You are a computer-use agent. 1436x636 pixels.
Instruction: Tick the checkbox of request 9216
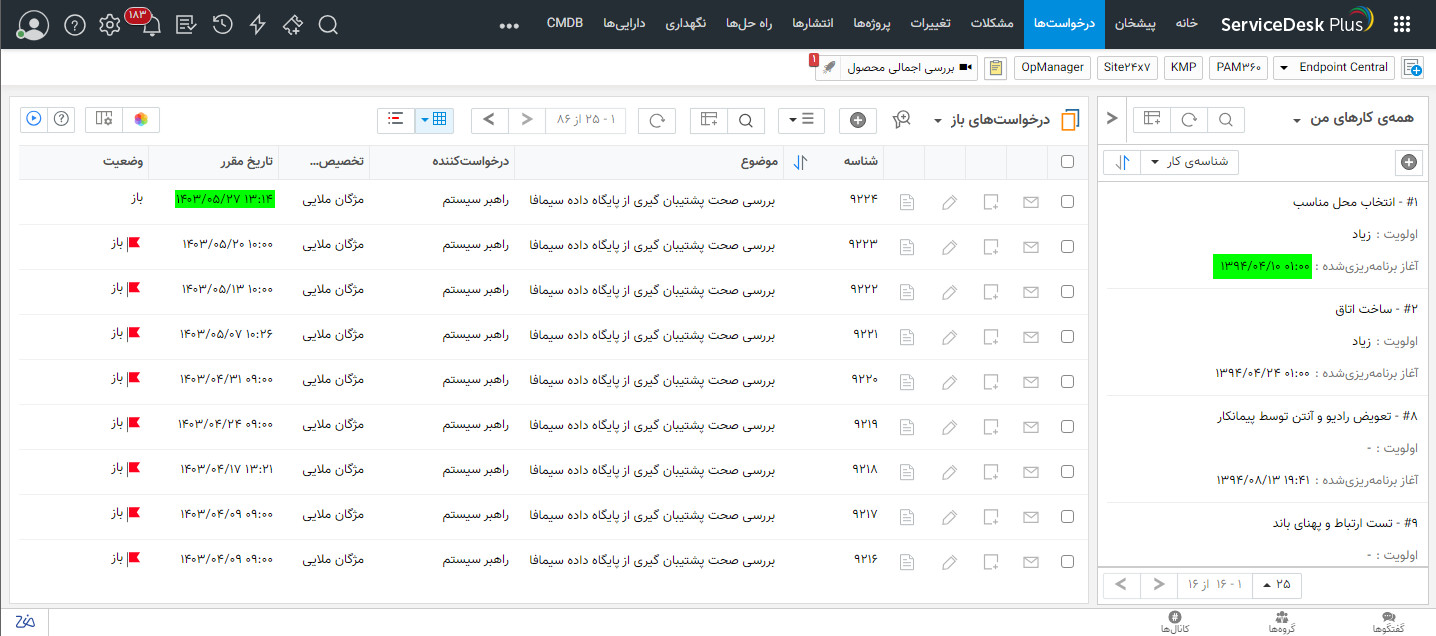point(1067,561)
